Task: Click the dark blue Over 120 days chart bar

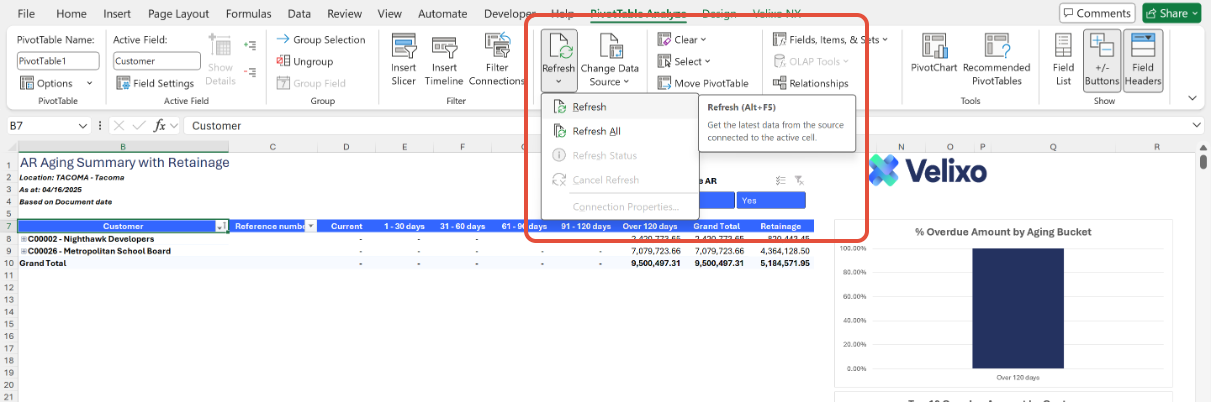Action: pyautogui.click(x=1017, y=308)
